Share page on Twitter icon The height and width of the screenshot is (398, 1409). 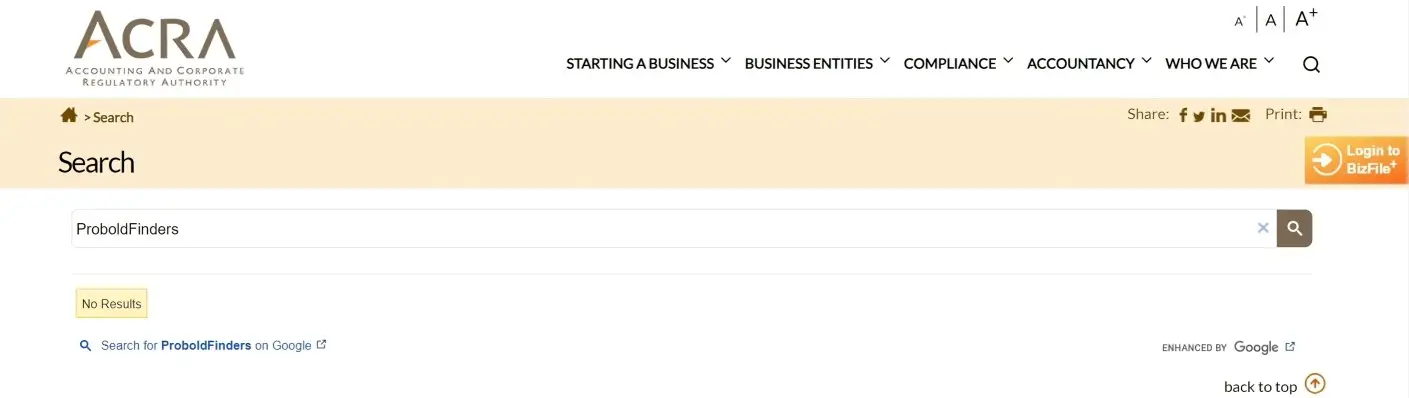click(x=1199, y=116)
